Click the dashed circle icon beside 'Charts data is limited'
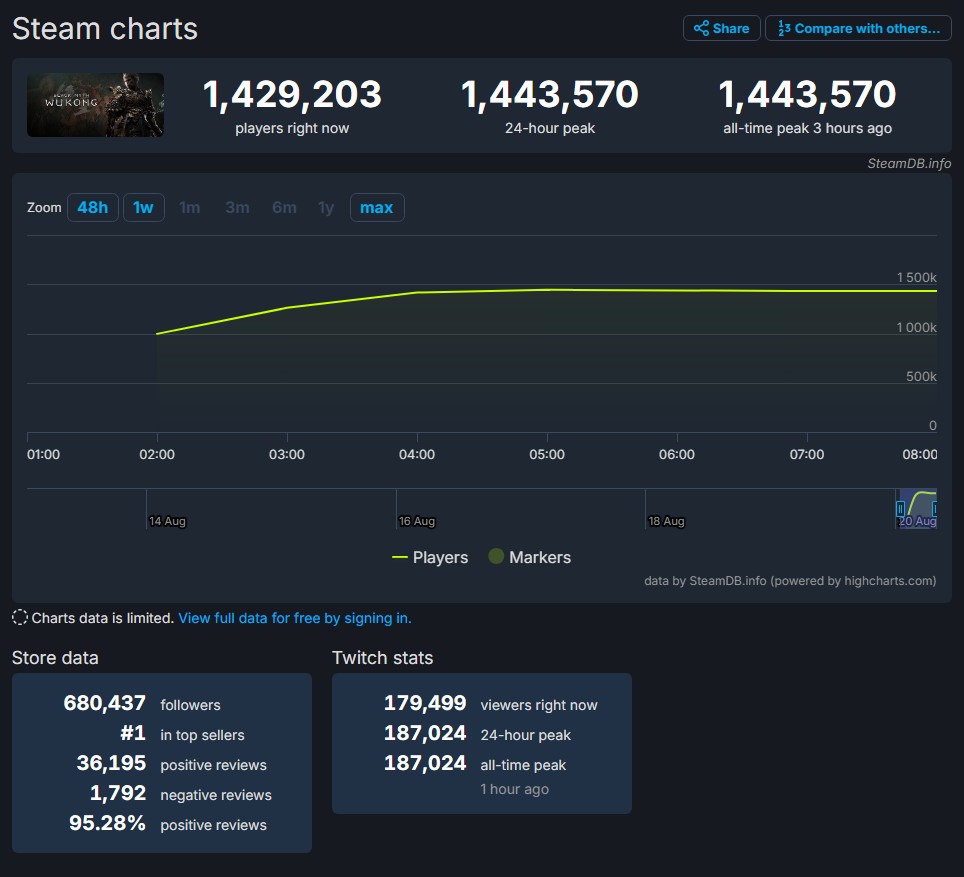 20,617
